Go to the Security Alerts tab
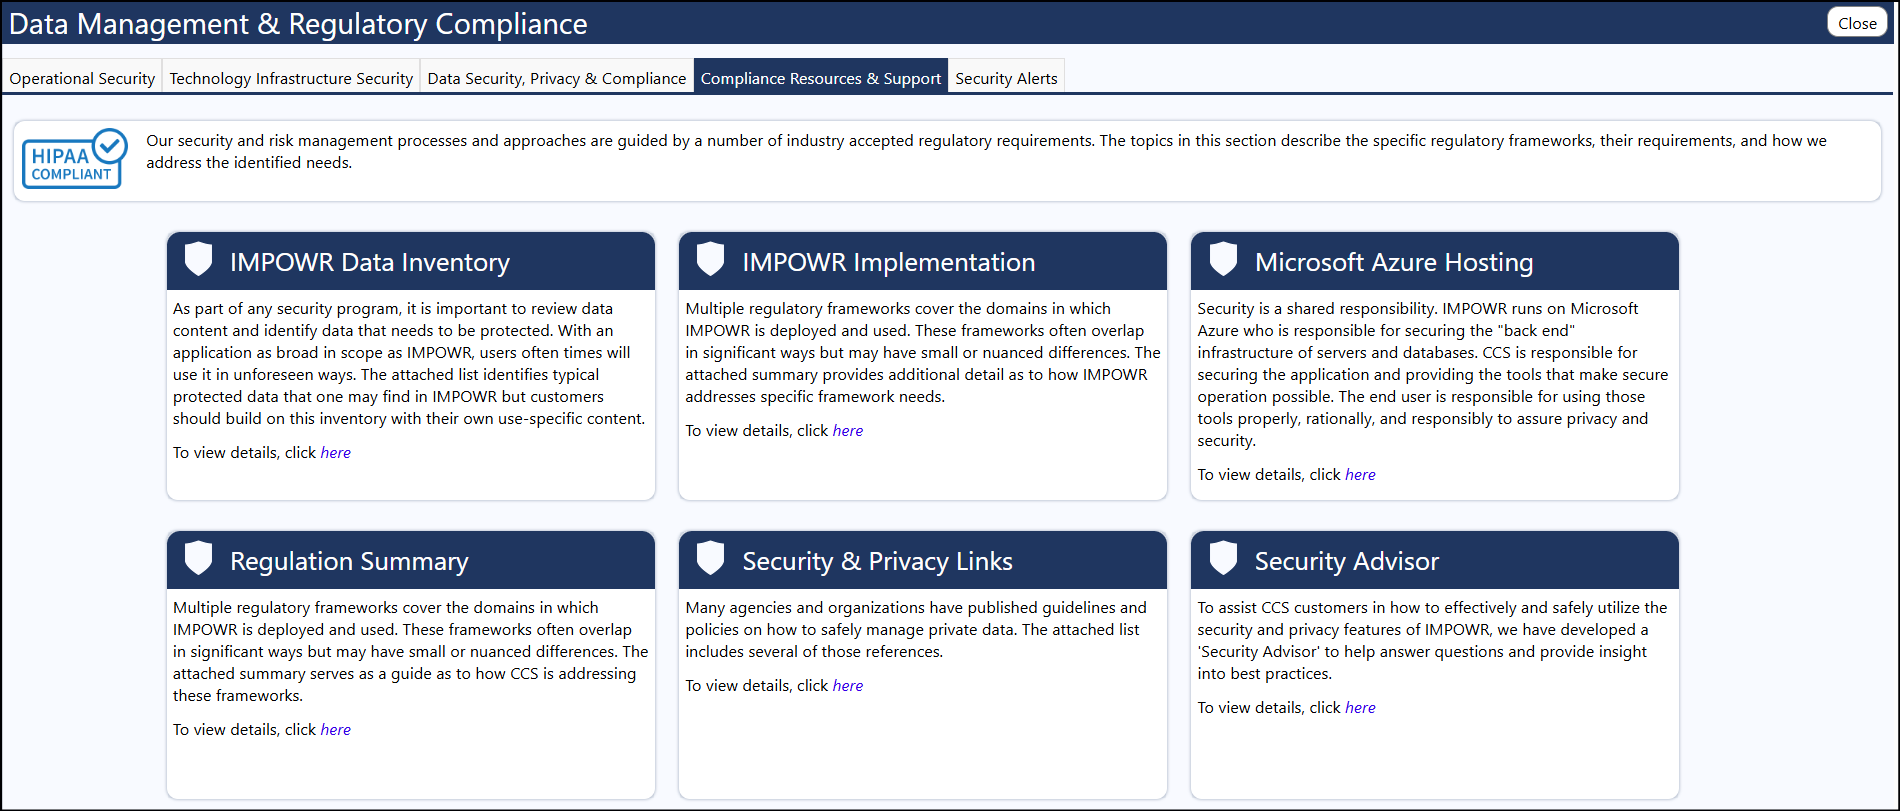 click(x=1006, y=78)
